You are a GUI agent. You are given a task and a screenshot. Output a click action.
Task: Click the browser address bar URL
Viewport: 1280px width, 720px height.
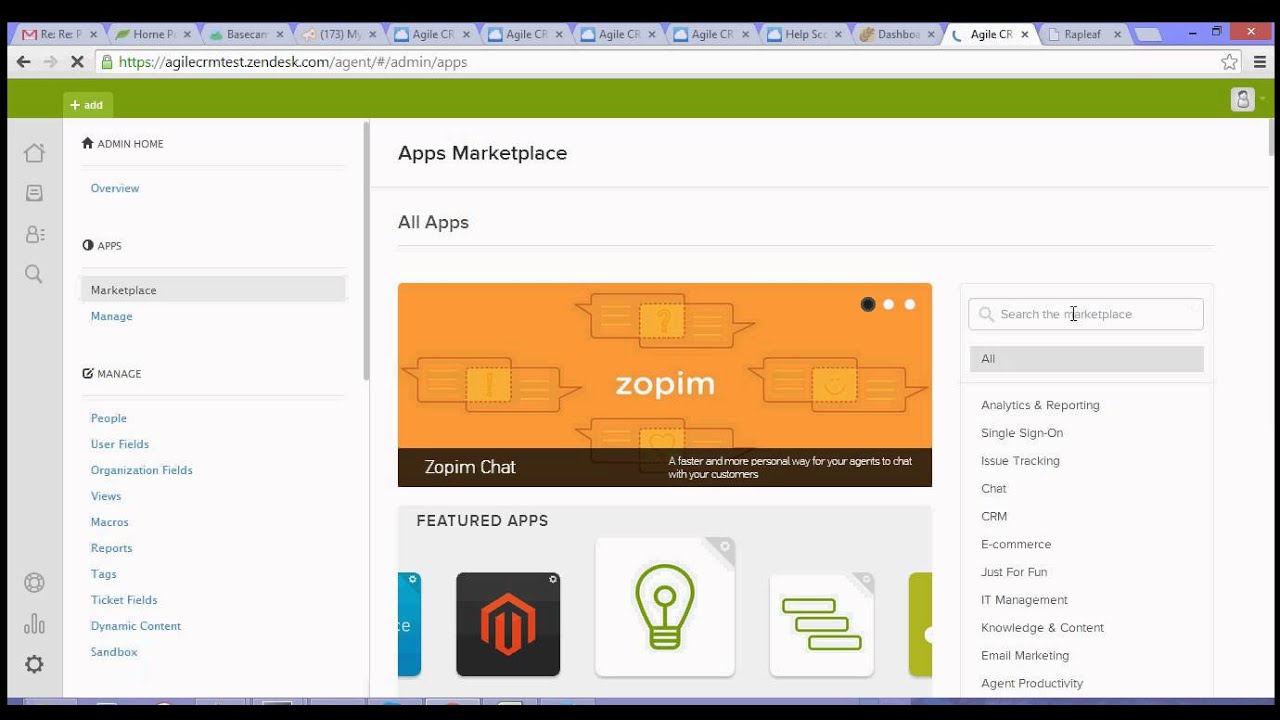click(x=293, y=62)
